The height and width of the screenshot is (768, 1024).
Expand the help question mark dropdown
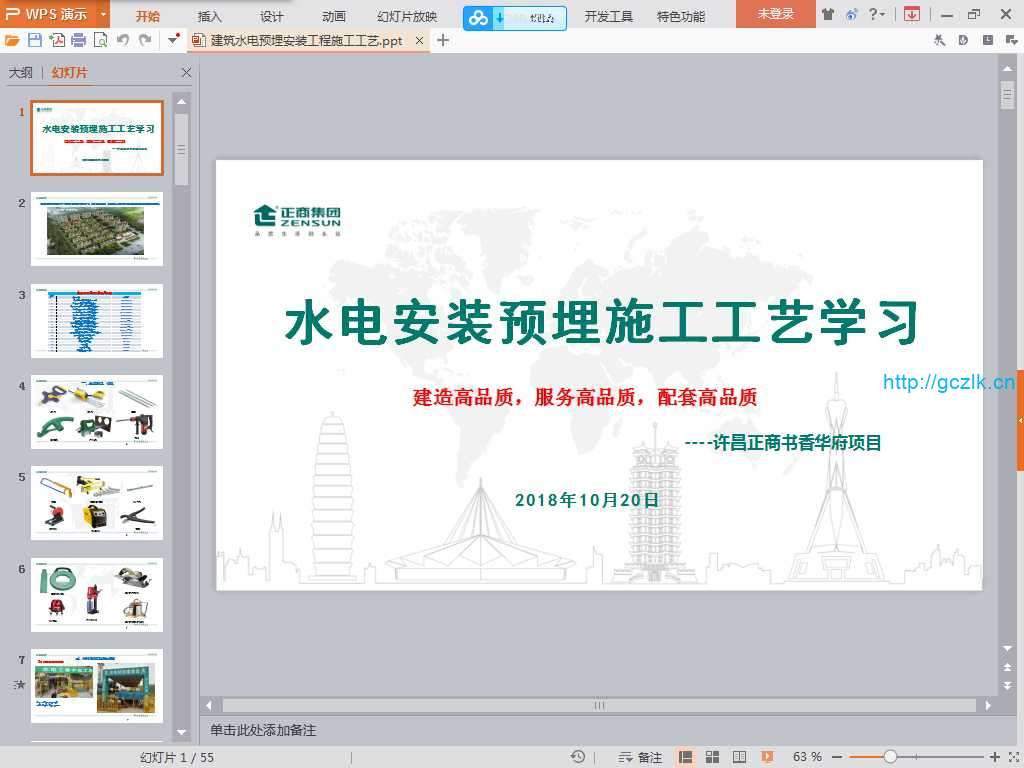(877, 14)
